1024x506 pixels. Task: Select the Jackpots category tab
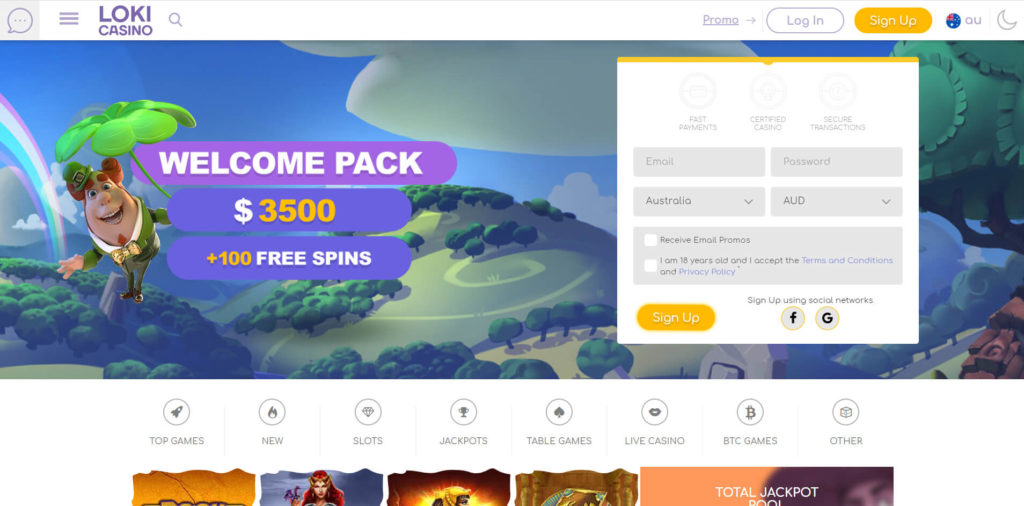(463, 422)
